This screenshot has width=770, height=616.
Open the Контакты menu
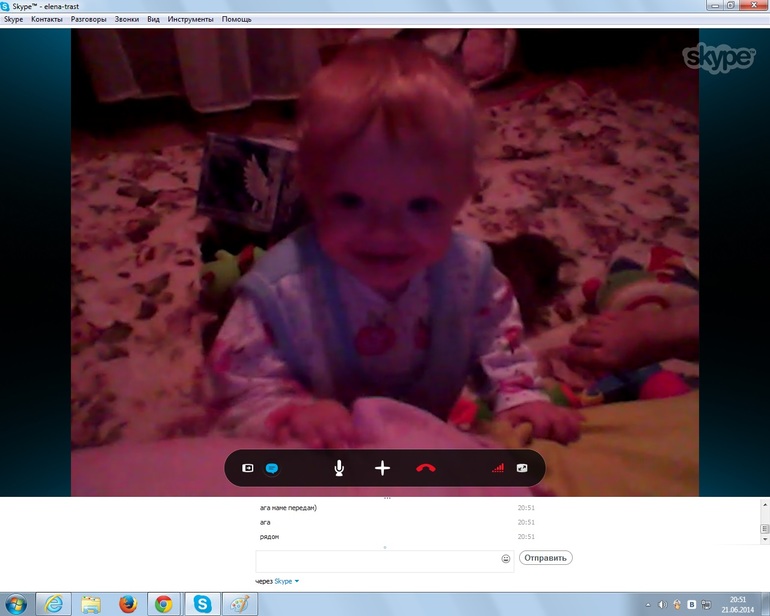pyautogui.click(x=47, y=19)
